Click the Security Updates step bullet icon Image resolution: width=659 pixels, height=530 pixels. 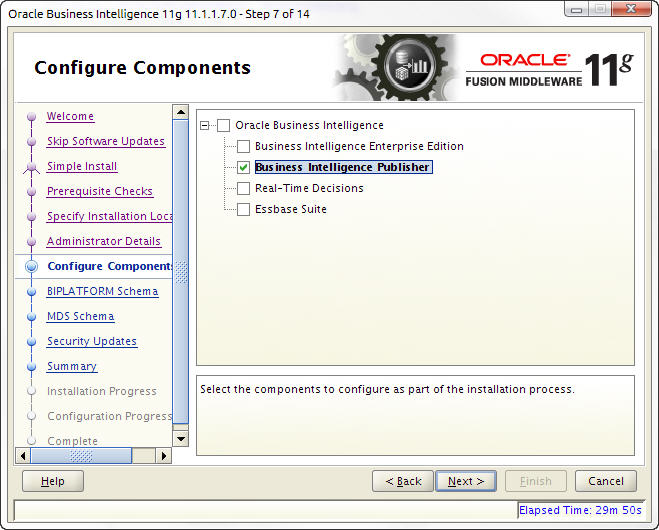pos(32,341)
